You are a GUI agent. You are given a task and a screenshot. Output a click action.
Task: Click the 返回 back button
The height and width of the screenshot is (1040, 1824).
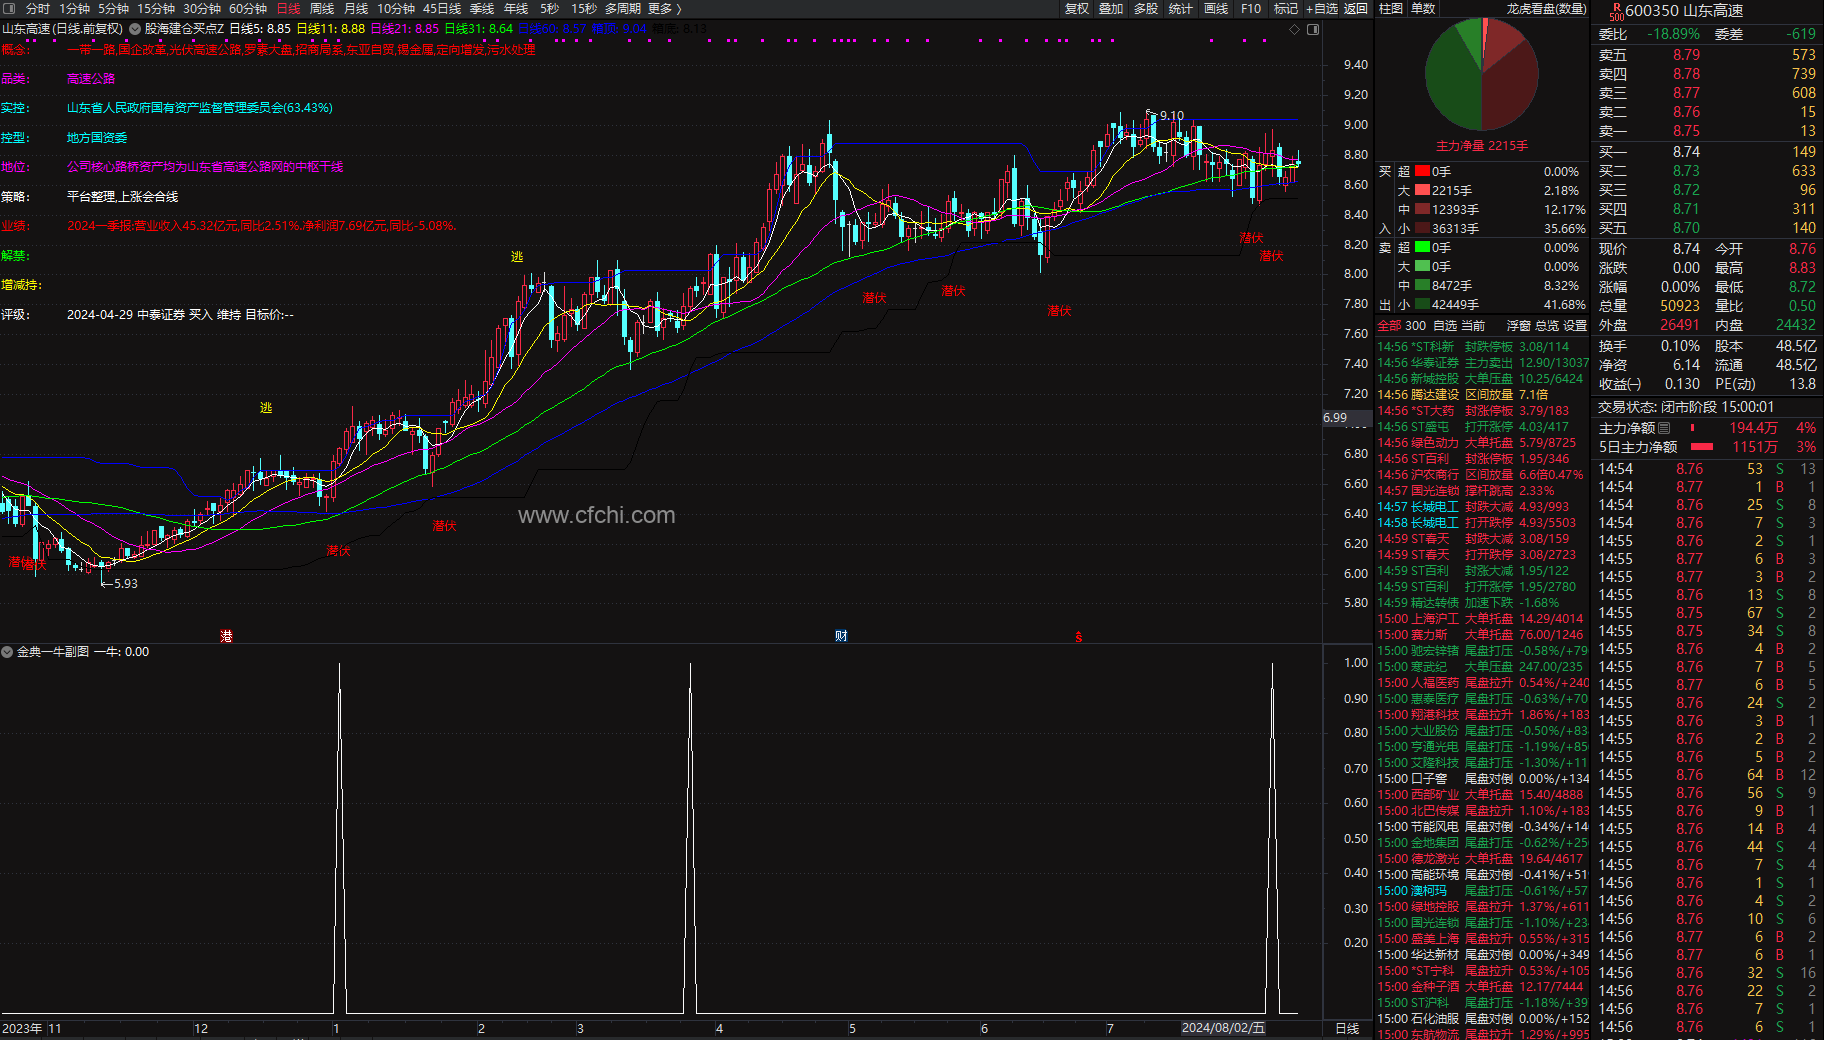(1356, 9)
